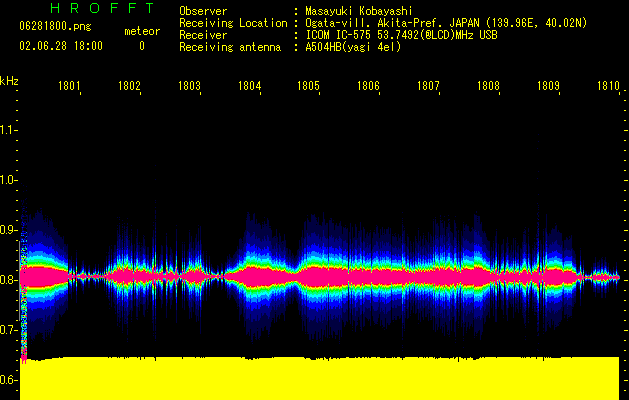The height and width of the screenshot is (400, 629).
Task: Click the 0.9 kHz axis label
Action: click(8, 230)
